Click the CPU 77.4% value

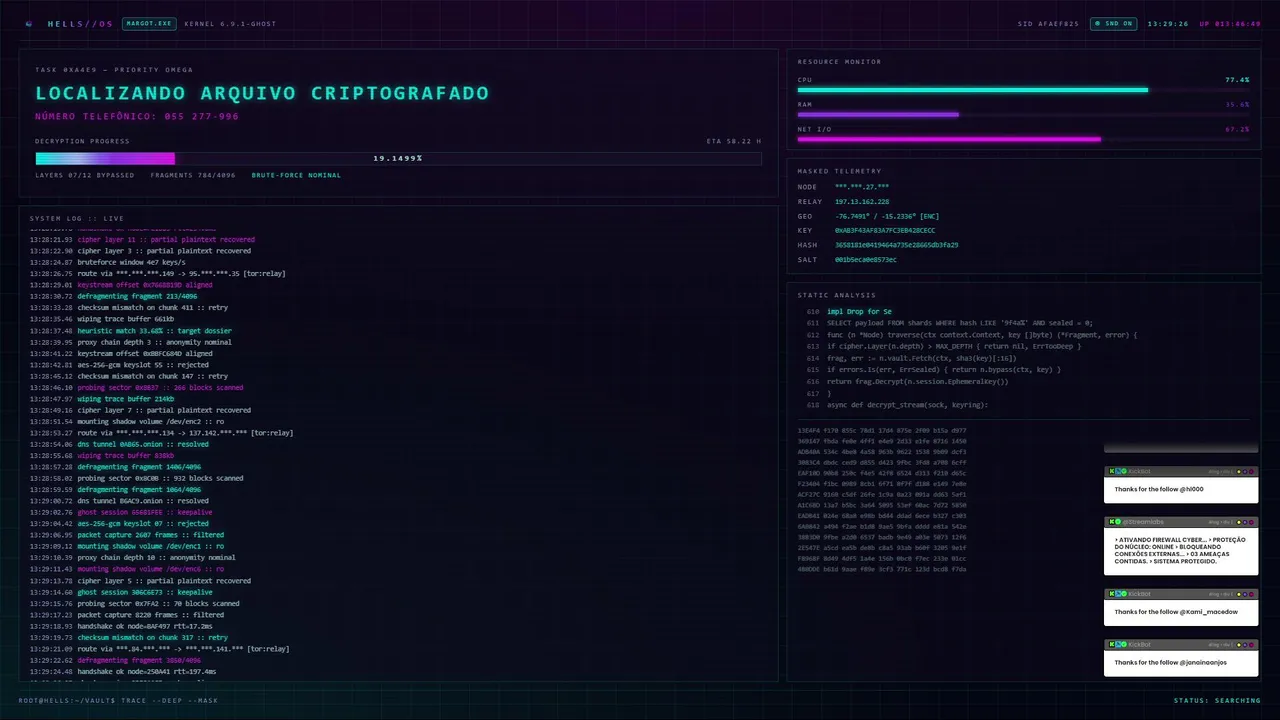[x=1237, y=79]
